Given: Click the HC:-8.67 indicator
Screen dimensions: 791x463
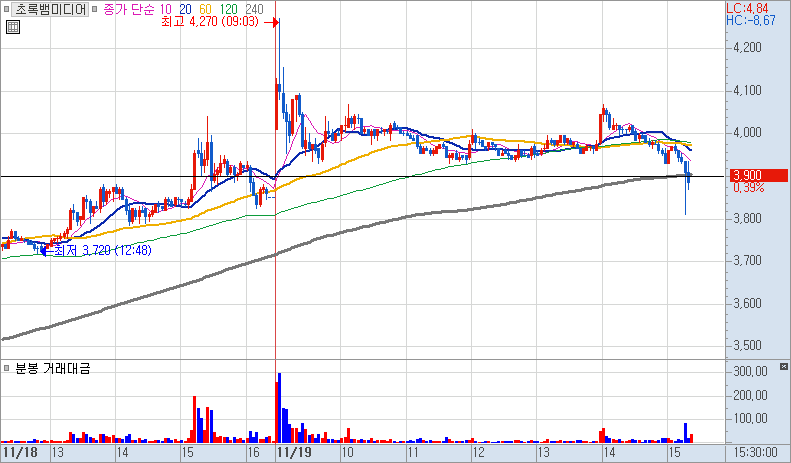Looking at the screenshot, I should coord(751,20).
